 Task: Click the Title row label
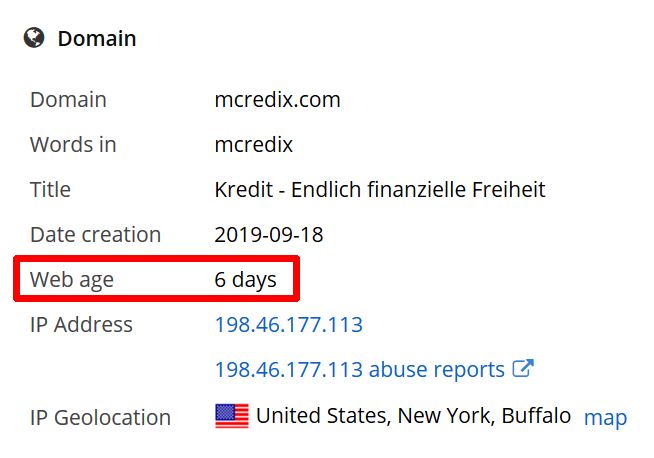(x=50, y=189)
